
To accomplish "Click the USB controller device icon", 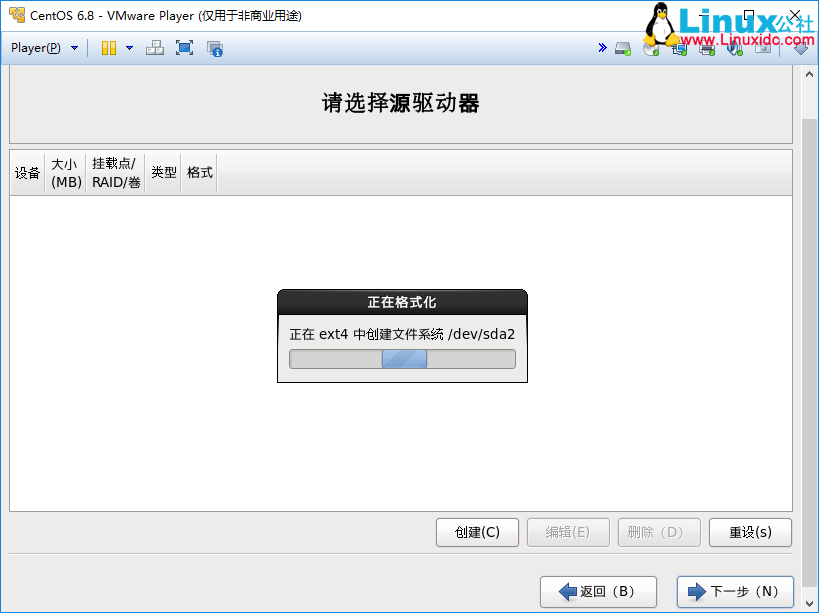I will [x=762, y=47].
